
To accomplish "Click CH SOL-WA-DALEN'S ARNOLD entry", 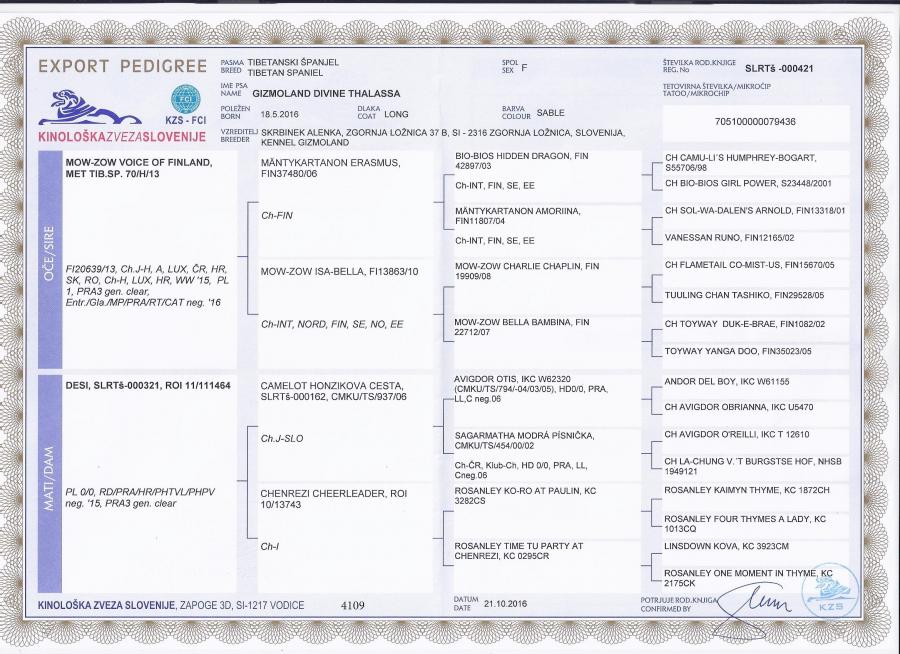I will (x=755, y=210).
